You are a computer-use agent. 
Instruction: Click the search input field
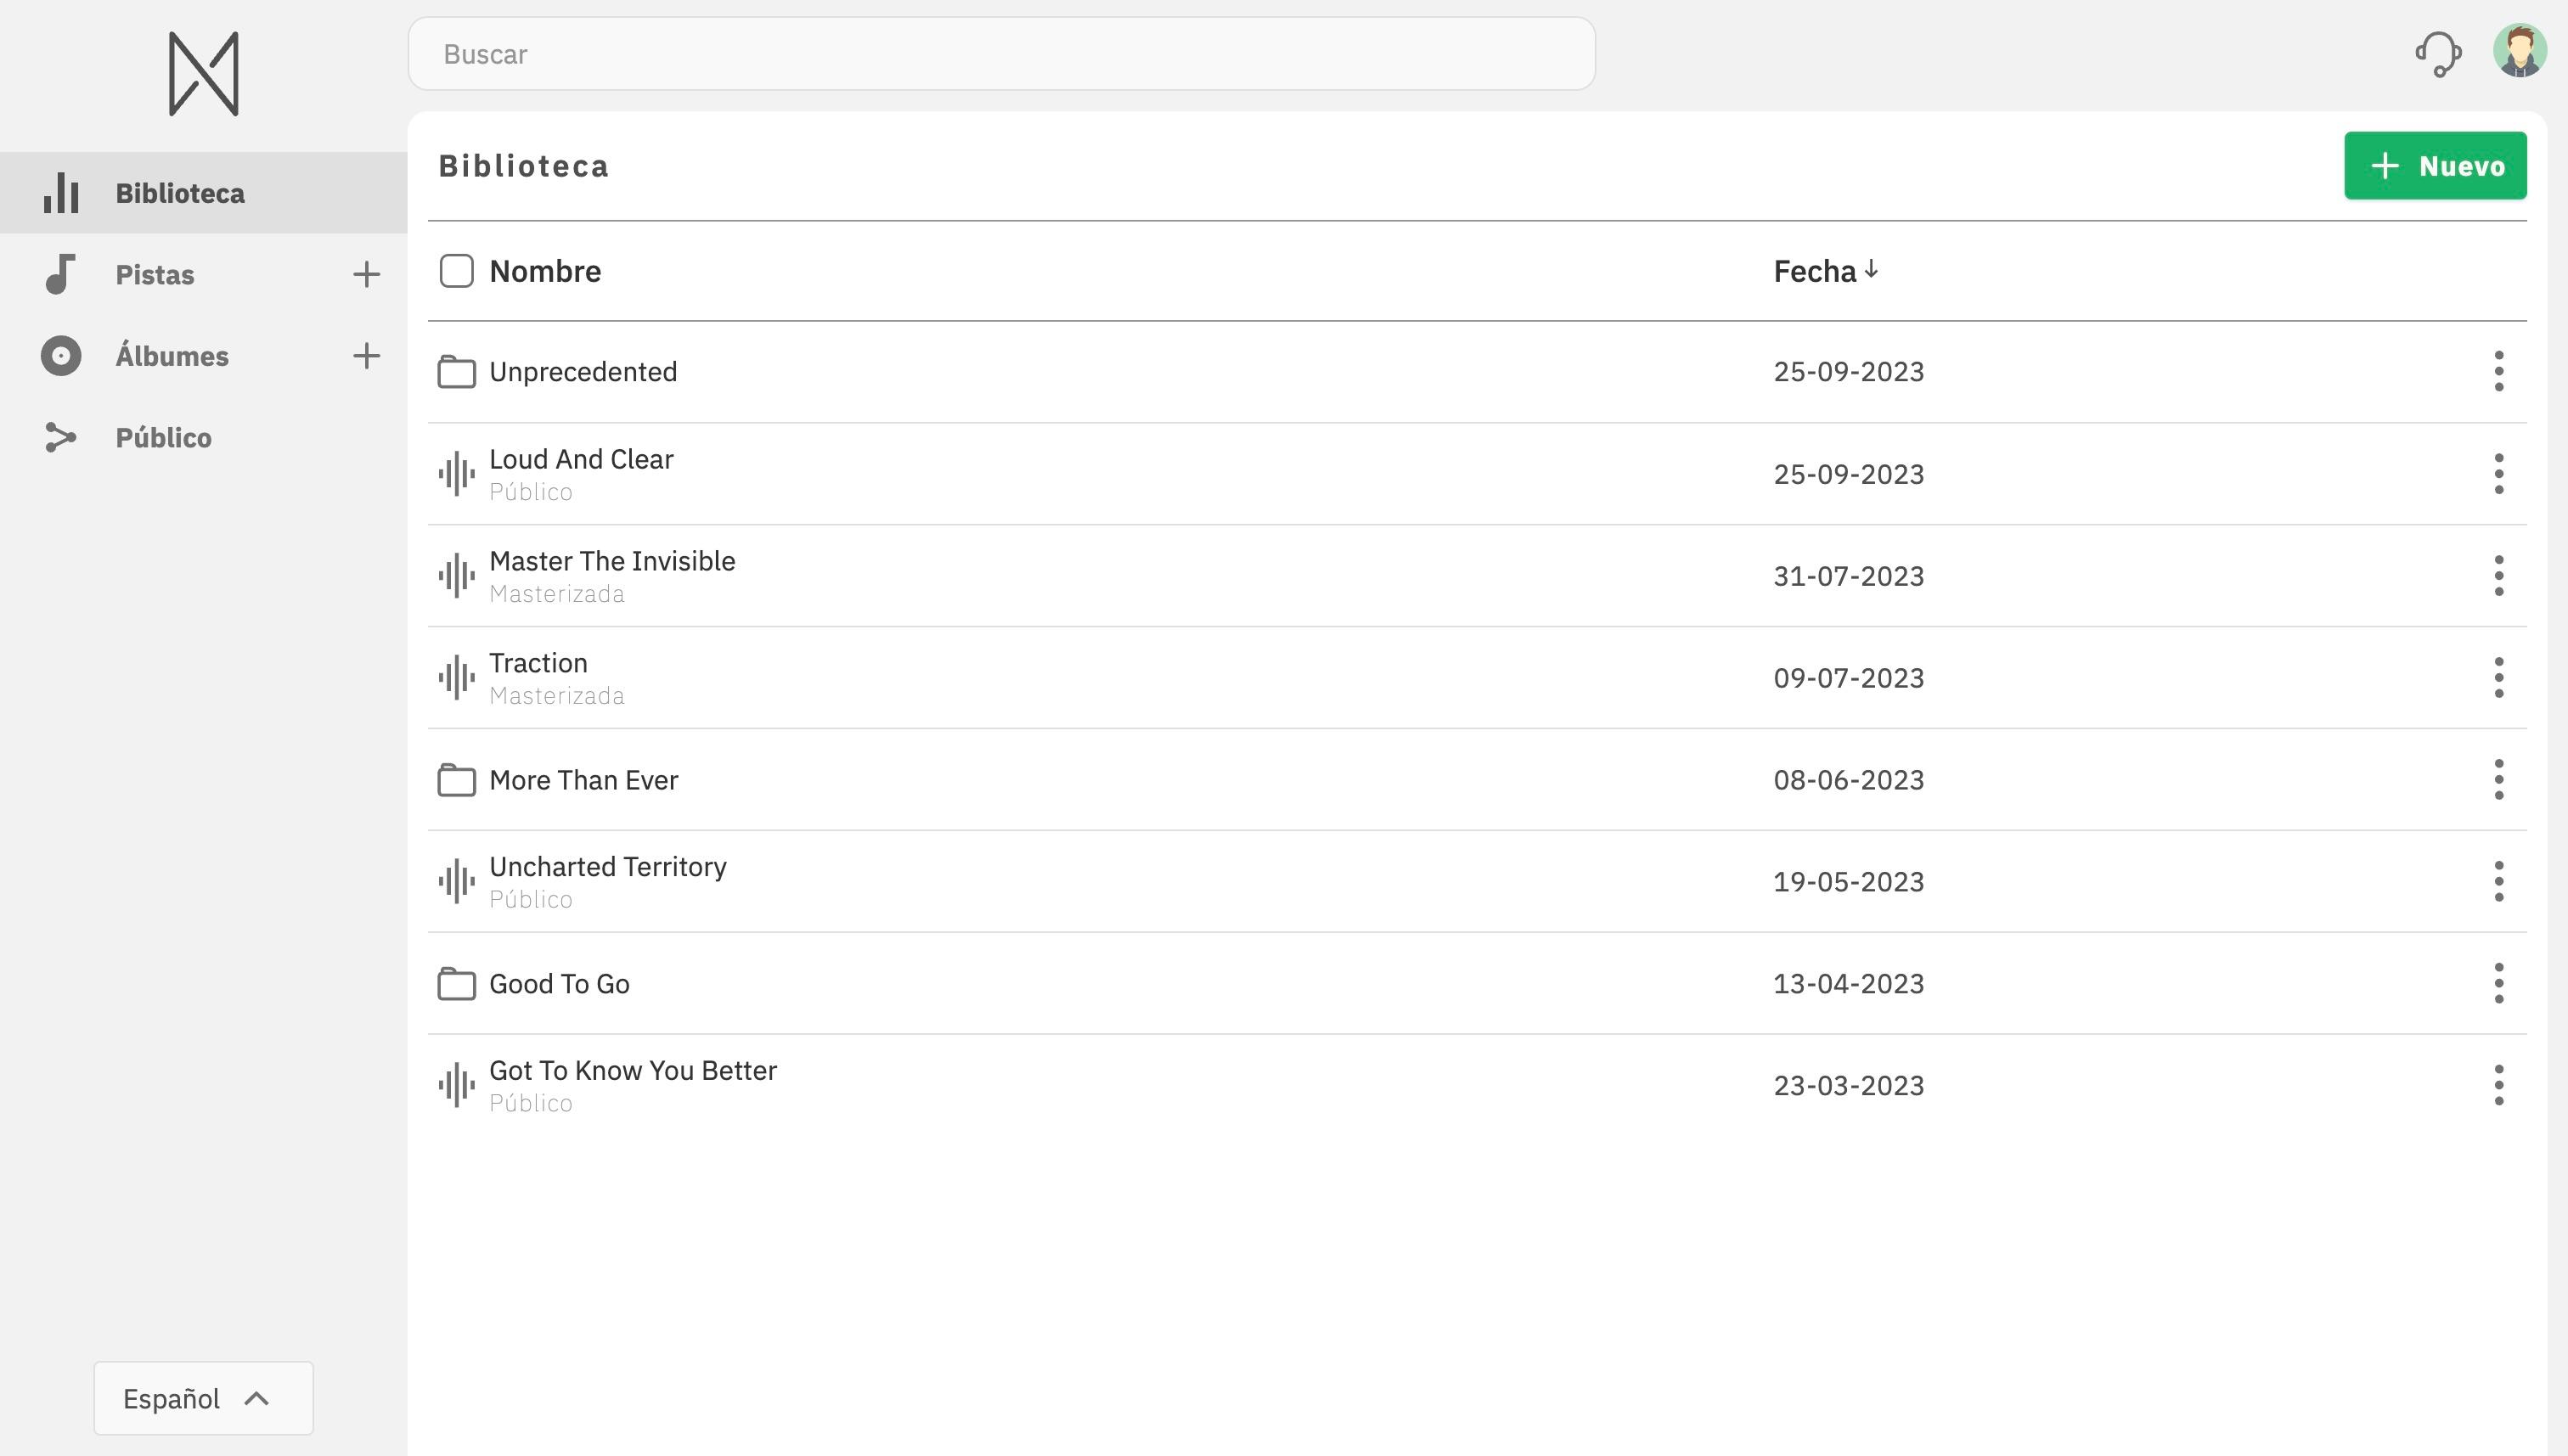coord(1000,53)
